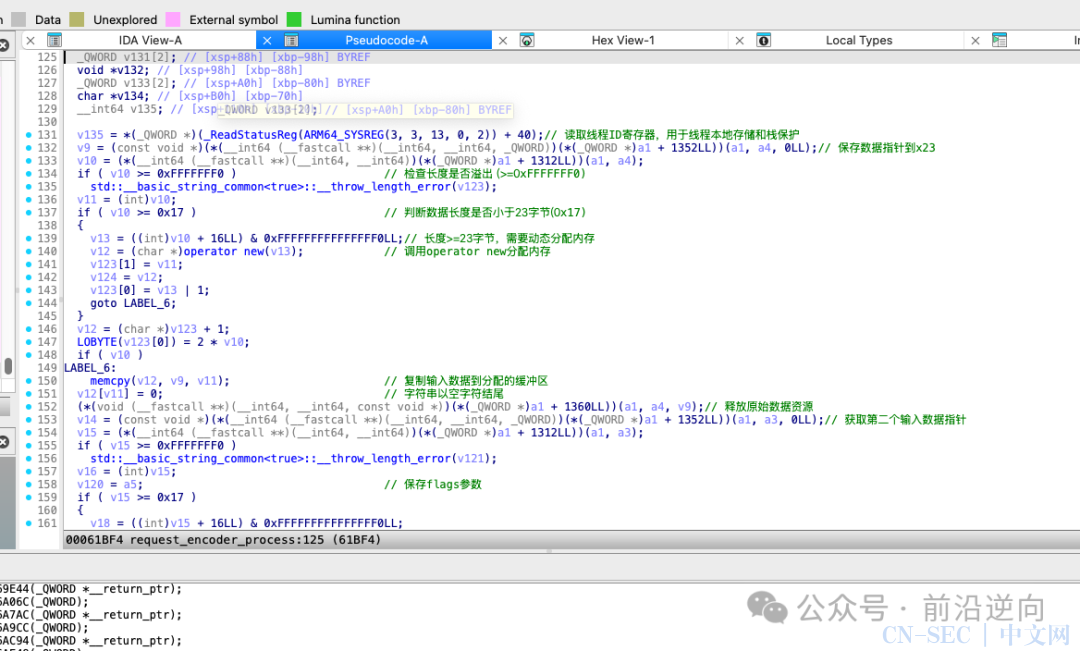
Task: Click comment '保存flags参数'
Action: click(442, 484)
